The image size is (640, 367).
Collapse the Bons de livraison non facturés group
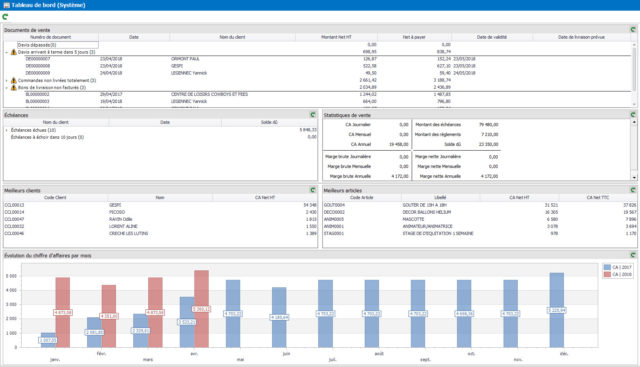[7, 87]
